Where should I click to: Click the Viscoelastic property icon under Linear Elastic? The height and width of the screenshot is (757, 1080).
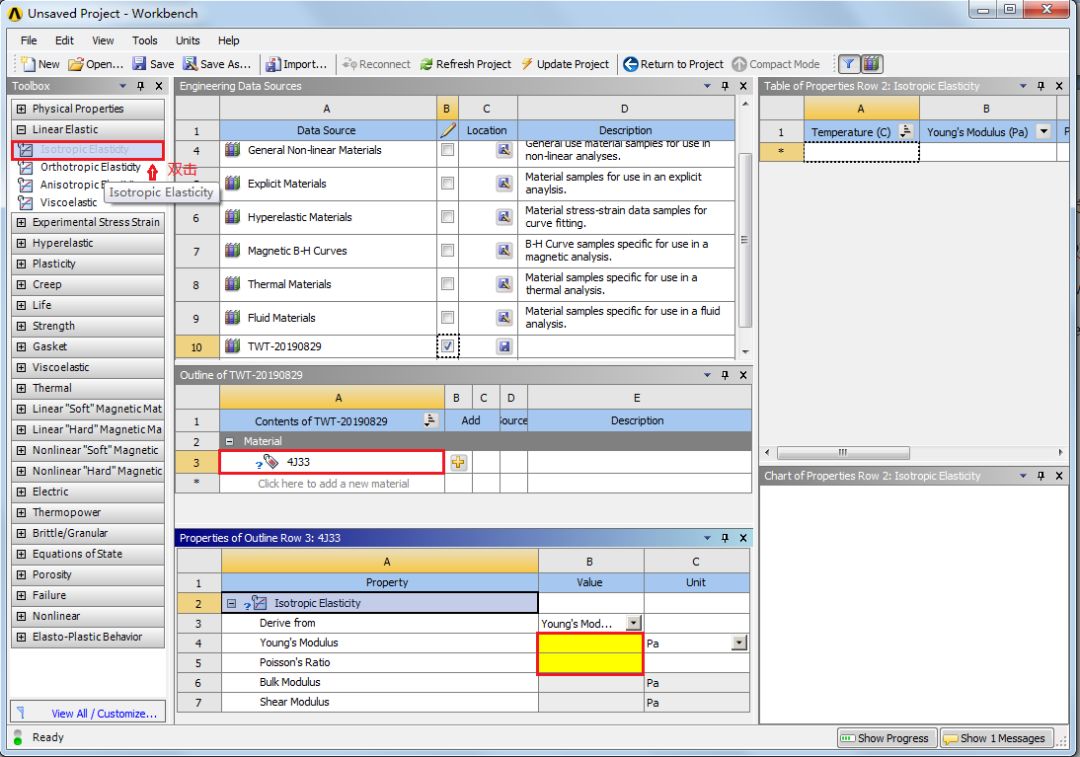tap(25, 203)
